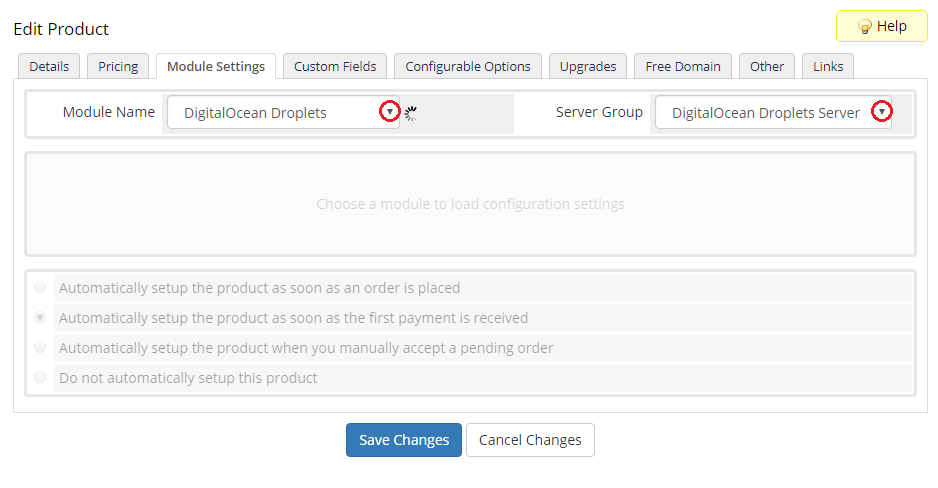Select Do not automatically setup this product
938x488 pixels.
click(40, 377)
